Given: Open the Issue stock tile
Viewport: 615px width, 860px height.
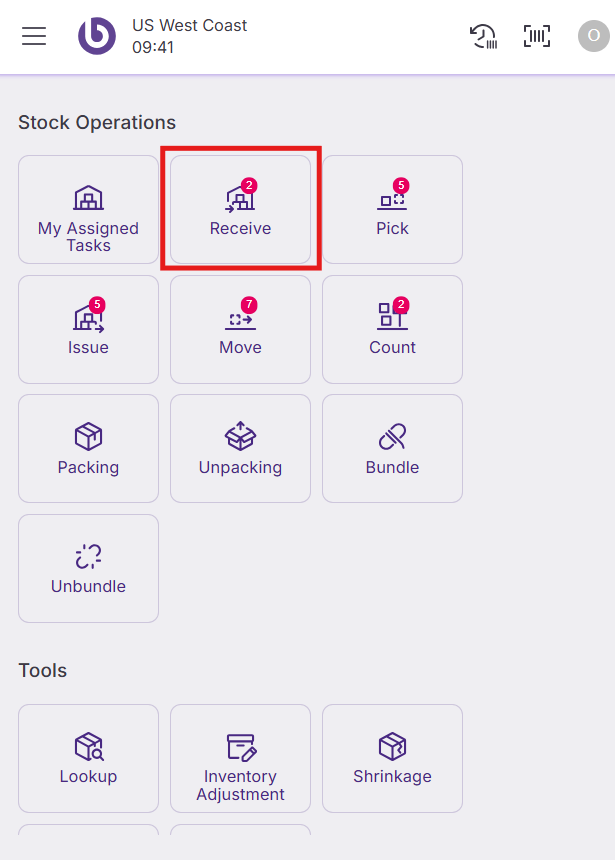Looking at the screenshot, I should tap(88, 329).
